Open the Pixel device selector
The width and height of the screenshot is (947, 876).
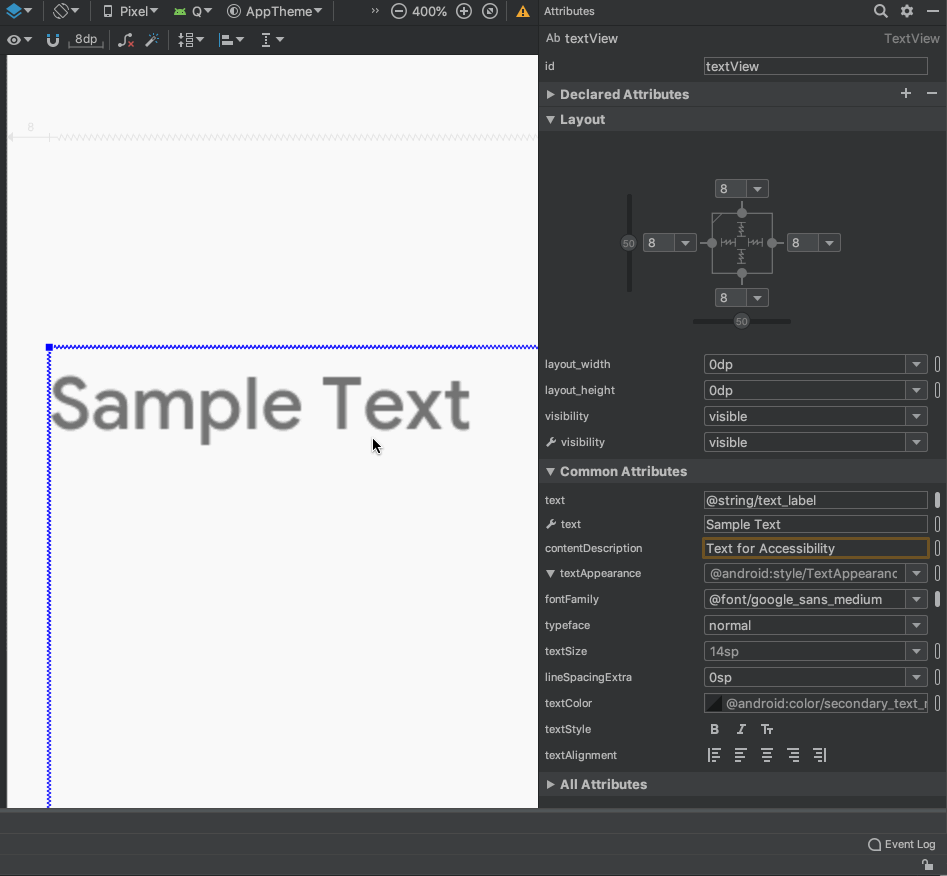131,11
